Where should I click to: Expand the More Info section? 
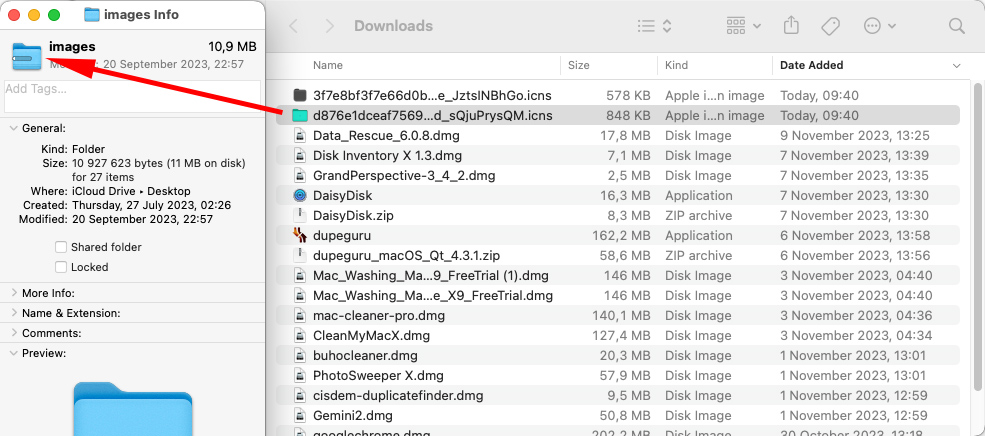13,293
